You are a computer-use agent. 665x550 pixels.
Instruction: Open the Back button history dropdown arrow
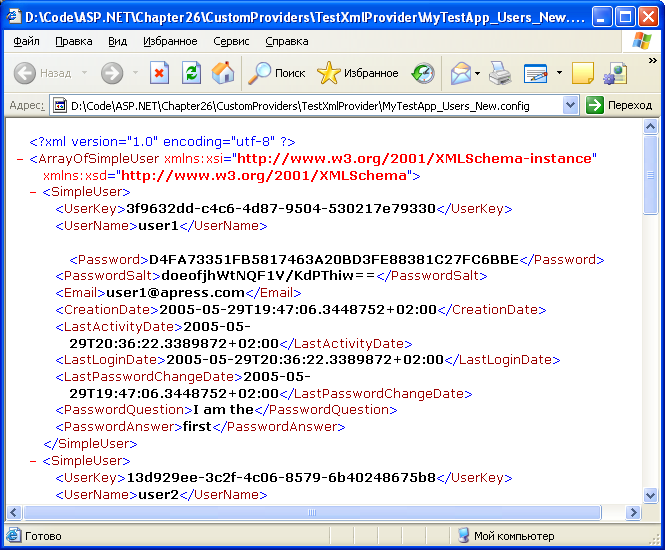tap(84, 73)
